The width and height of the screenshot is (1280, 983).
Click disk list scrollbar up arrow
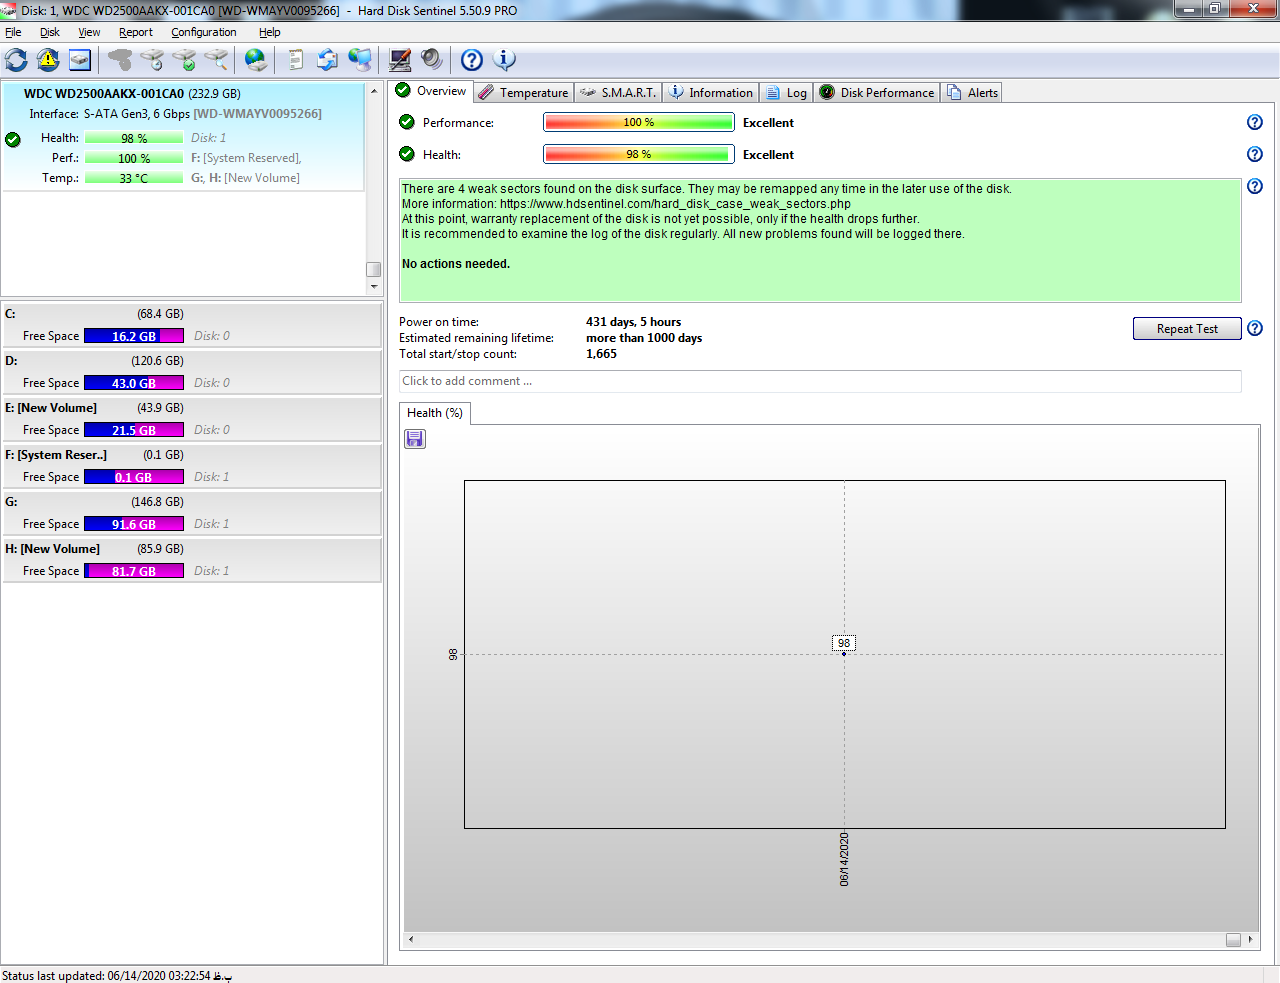pos(374,90)
